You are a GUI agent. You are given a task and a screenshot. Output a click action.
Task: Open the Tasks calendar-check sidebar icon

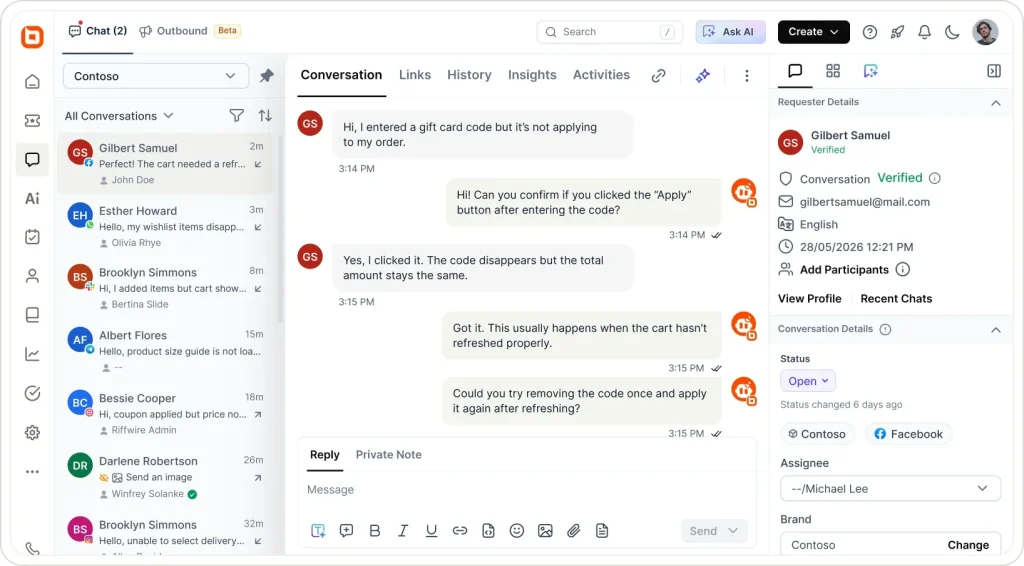pyautogui.click(x=32, y=237)
